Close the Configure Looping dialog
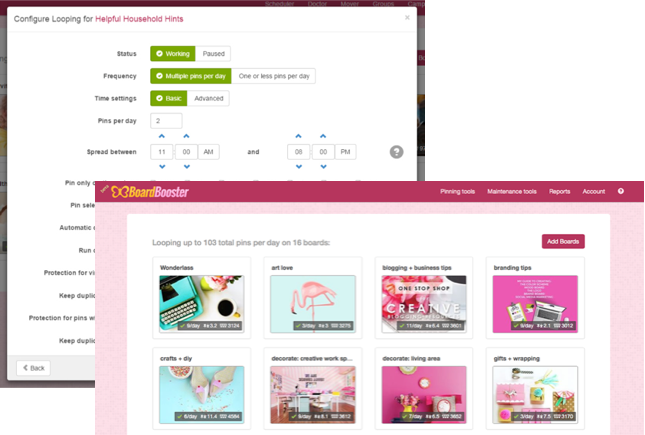The width and height of the screenshot is (645, 435). (x=407, y=18)
